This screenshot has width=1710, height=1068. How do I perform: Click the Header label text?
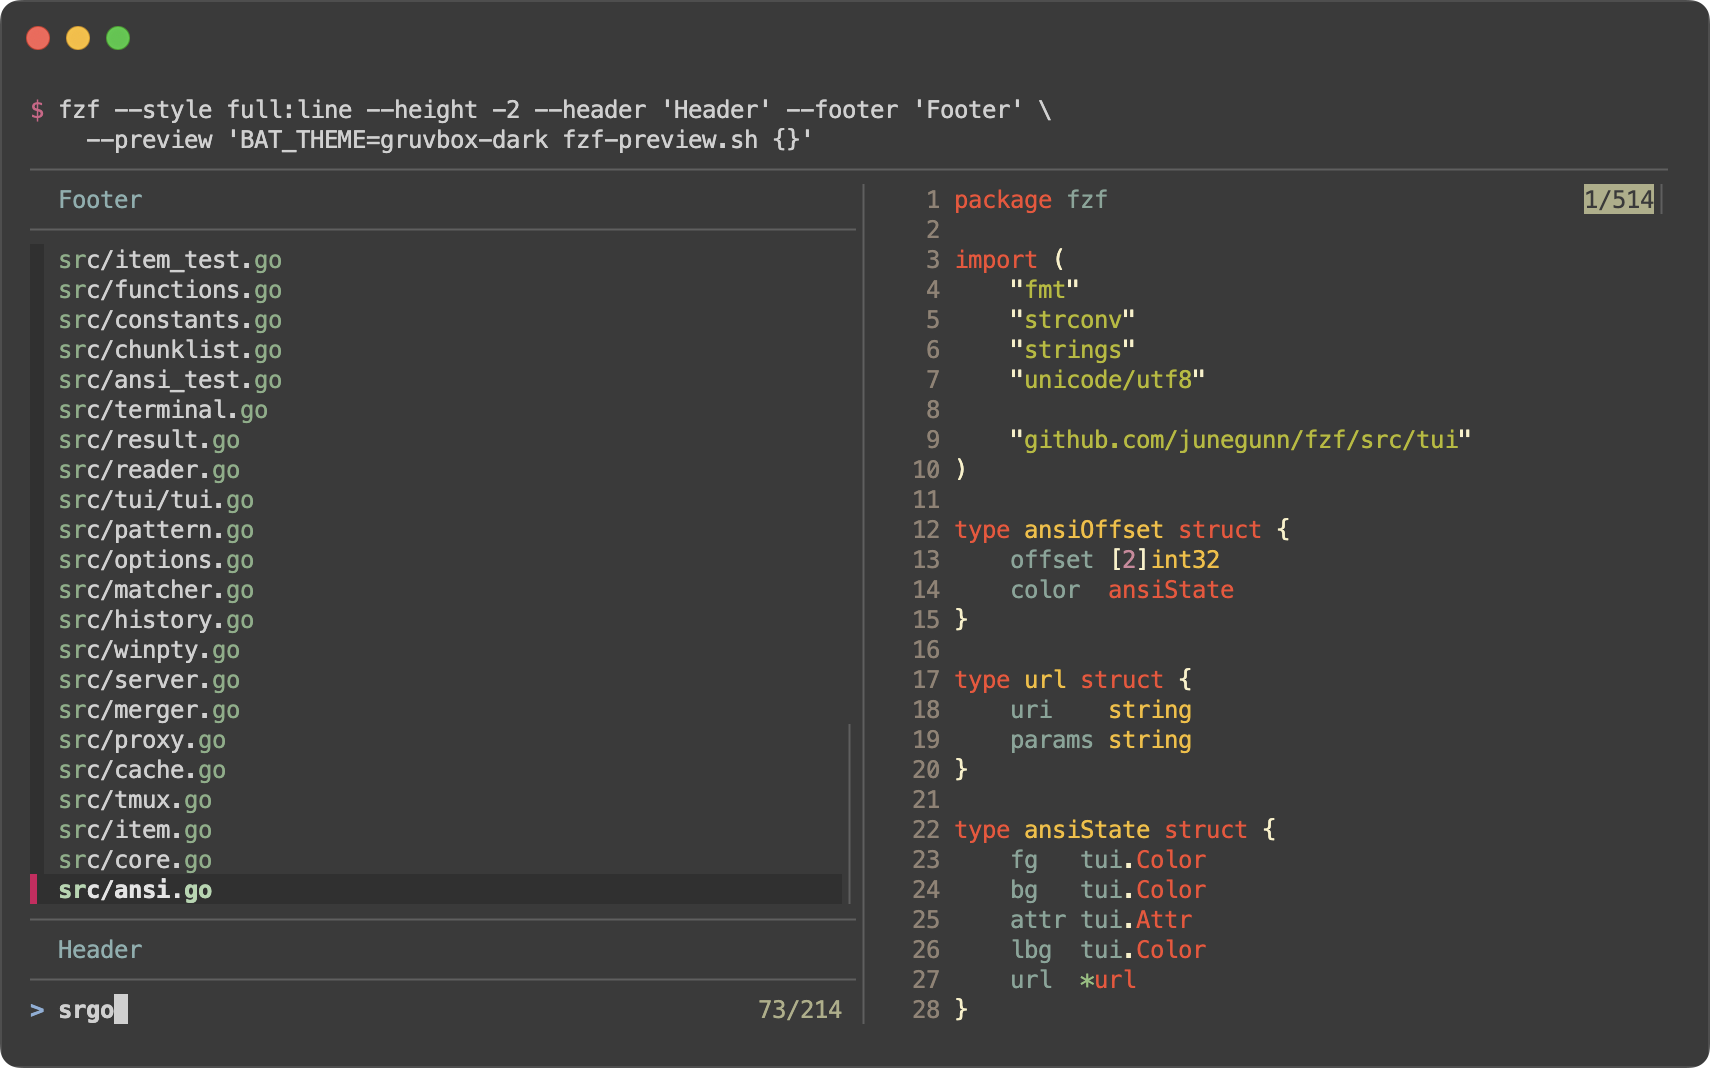tap(100, 950)
